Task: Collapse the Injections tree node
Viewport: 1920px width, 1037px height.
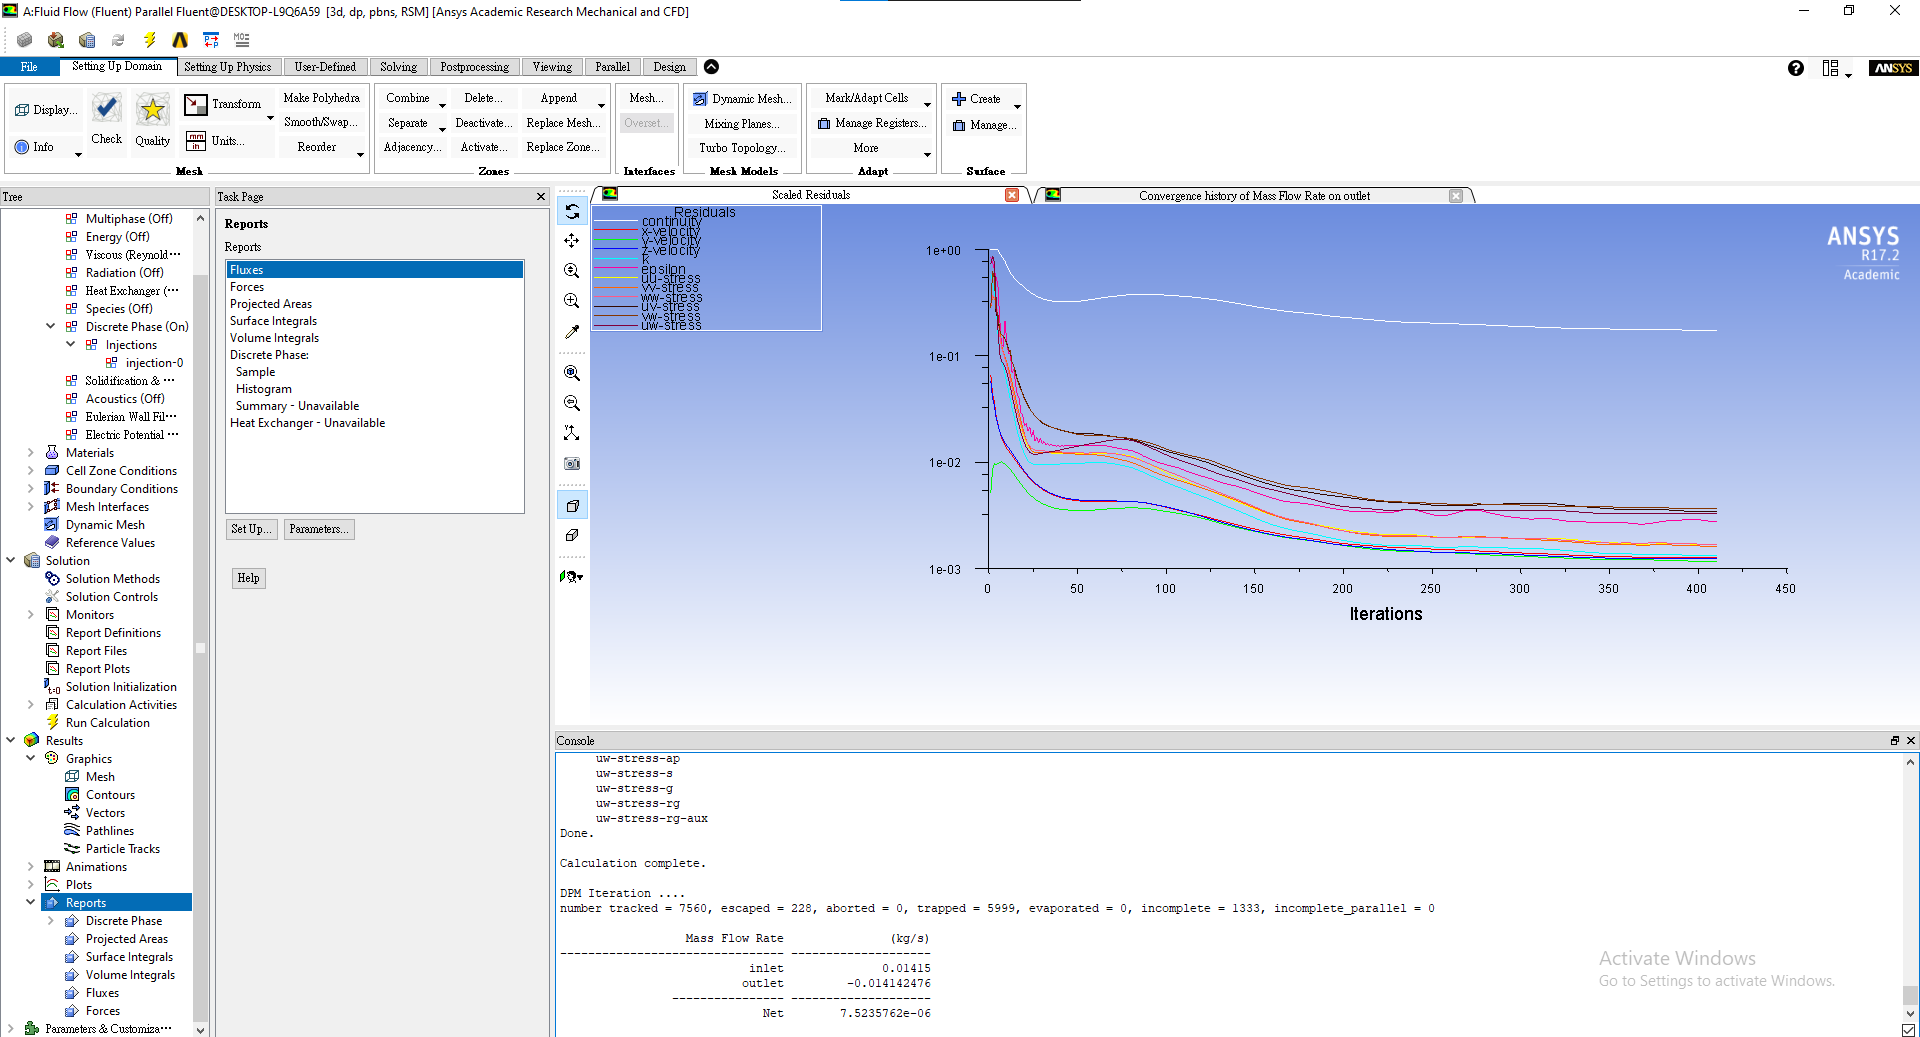Action: pyautogui.click(x=71, y=344)
